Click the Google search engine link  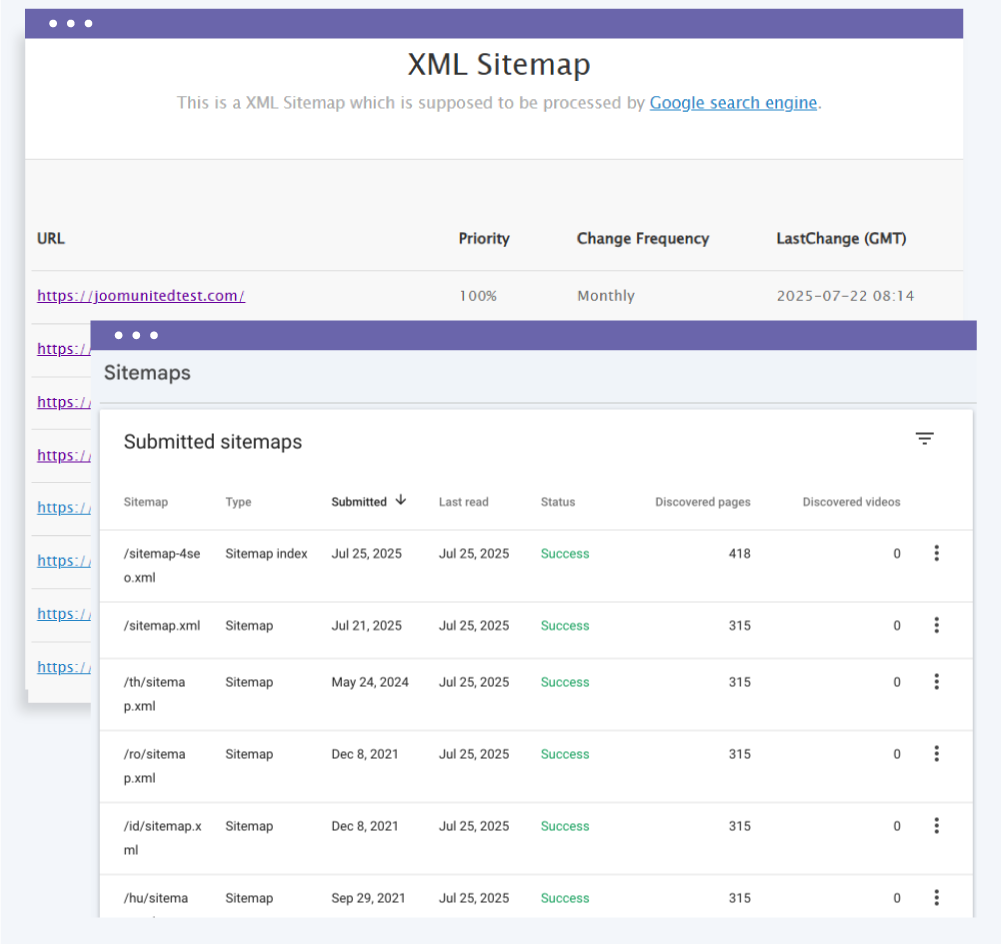(733, 102)
